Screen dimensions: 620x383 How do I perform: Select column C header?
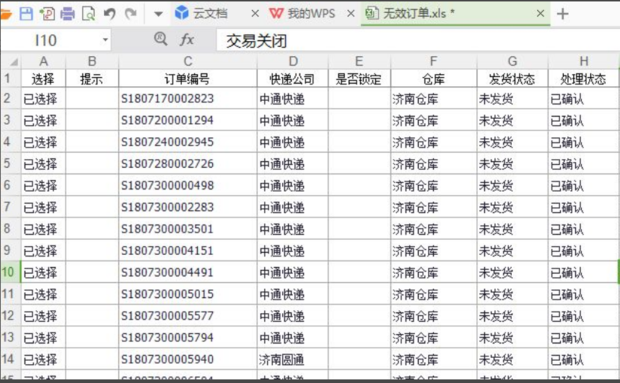pos(188,61)
